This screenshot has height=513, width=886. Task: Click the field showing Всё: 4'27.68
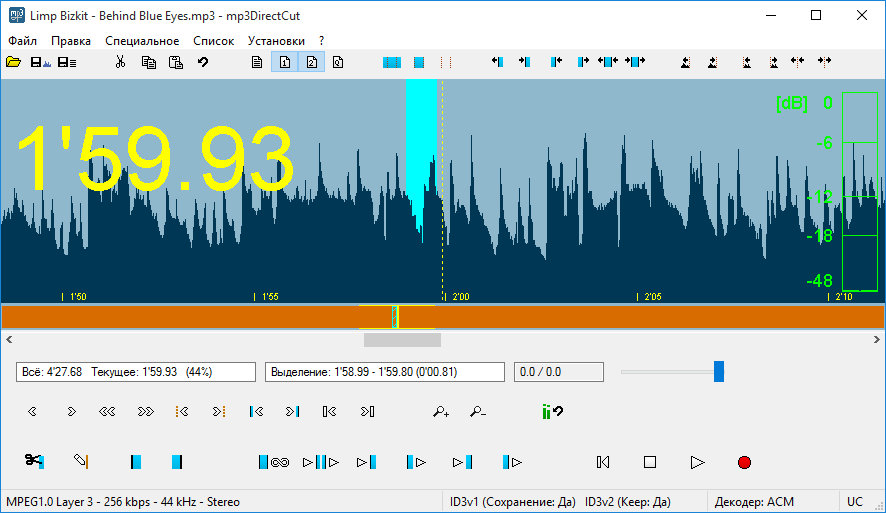pyautogui.click(x=136, y=372)
